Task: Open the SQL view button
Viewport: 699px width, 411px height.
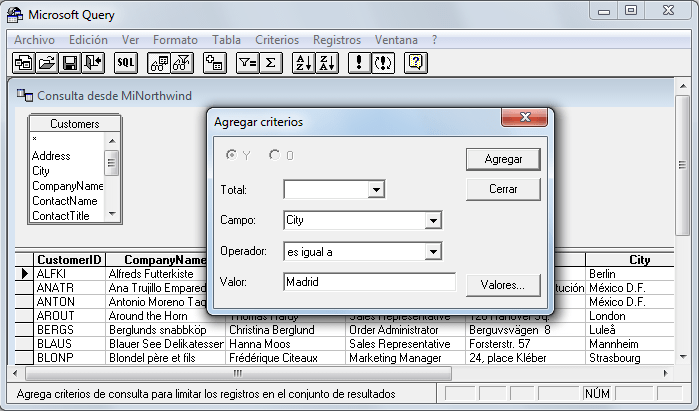Action: (126, 63)
